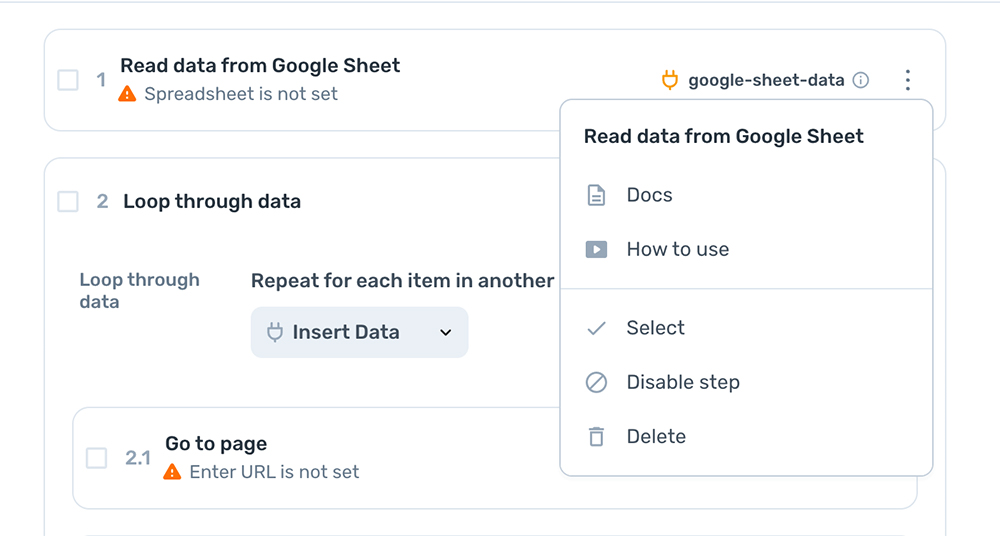Click the Enter URL is not set message

click(x=274, y=472)
